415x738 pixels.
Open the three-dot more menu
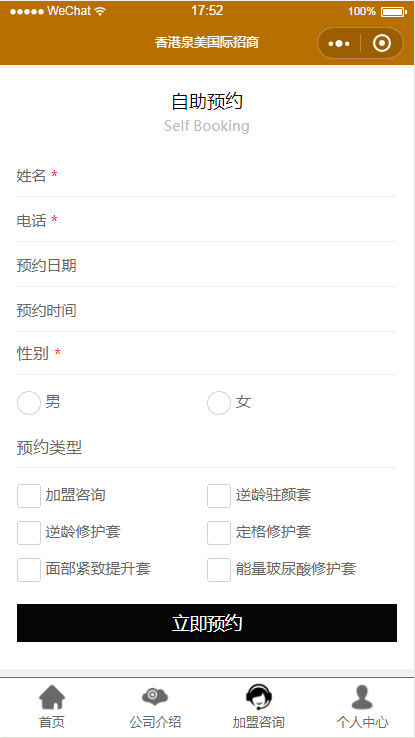point(339,43)
